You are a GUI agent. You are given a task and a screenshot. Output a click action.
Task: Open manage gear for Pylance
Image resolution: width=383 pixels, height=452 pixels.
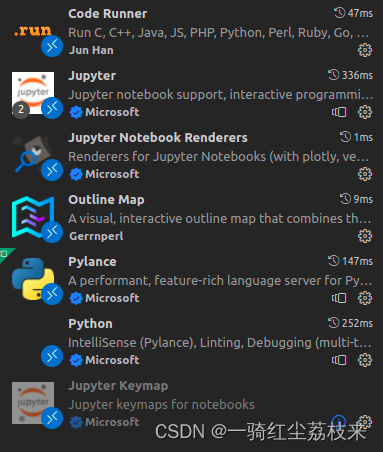pyautogui.click(x=365, y=298)
